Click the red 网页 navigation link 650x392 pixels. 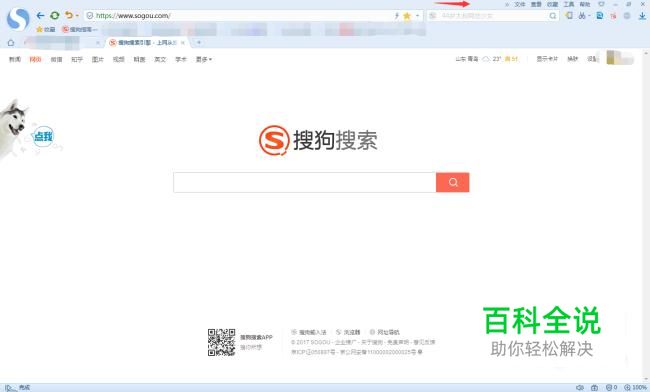click(x=35, y=59)
